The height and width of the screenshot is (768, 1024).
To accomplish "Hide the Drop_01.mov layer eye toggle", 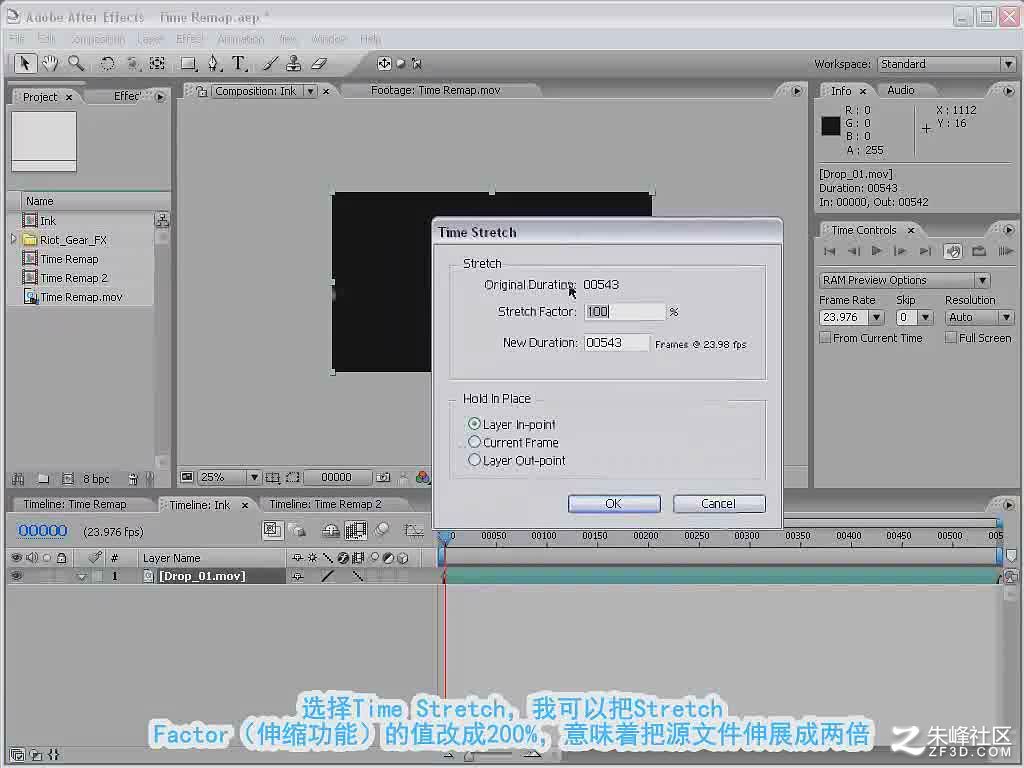I will point(17,576).
